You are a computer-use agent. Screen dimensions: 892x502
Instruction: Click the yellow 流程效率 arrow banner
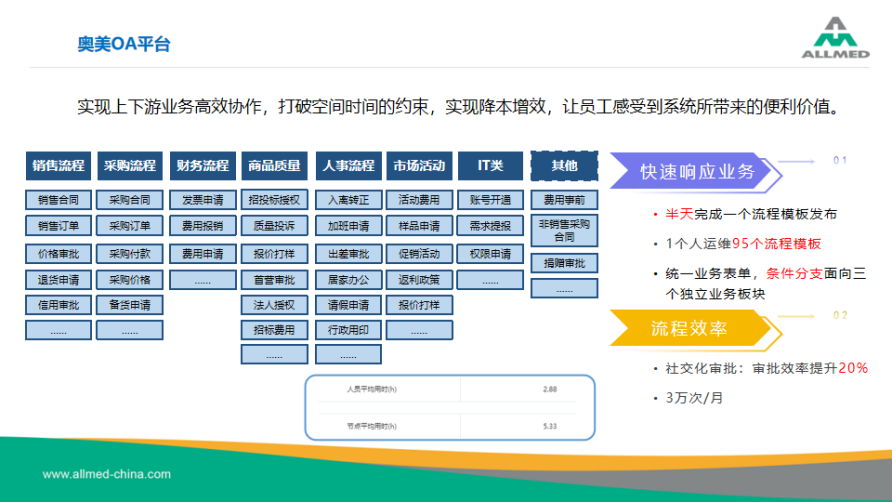(696, 328)
